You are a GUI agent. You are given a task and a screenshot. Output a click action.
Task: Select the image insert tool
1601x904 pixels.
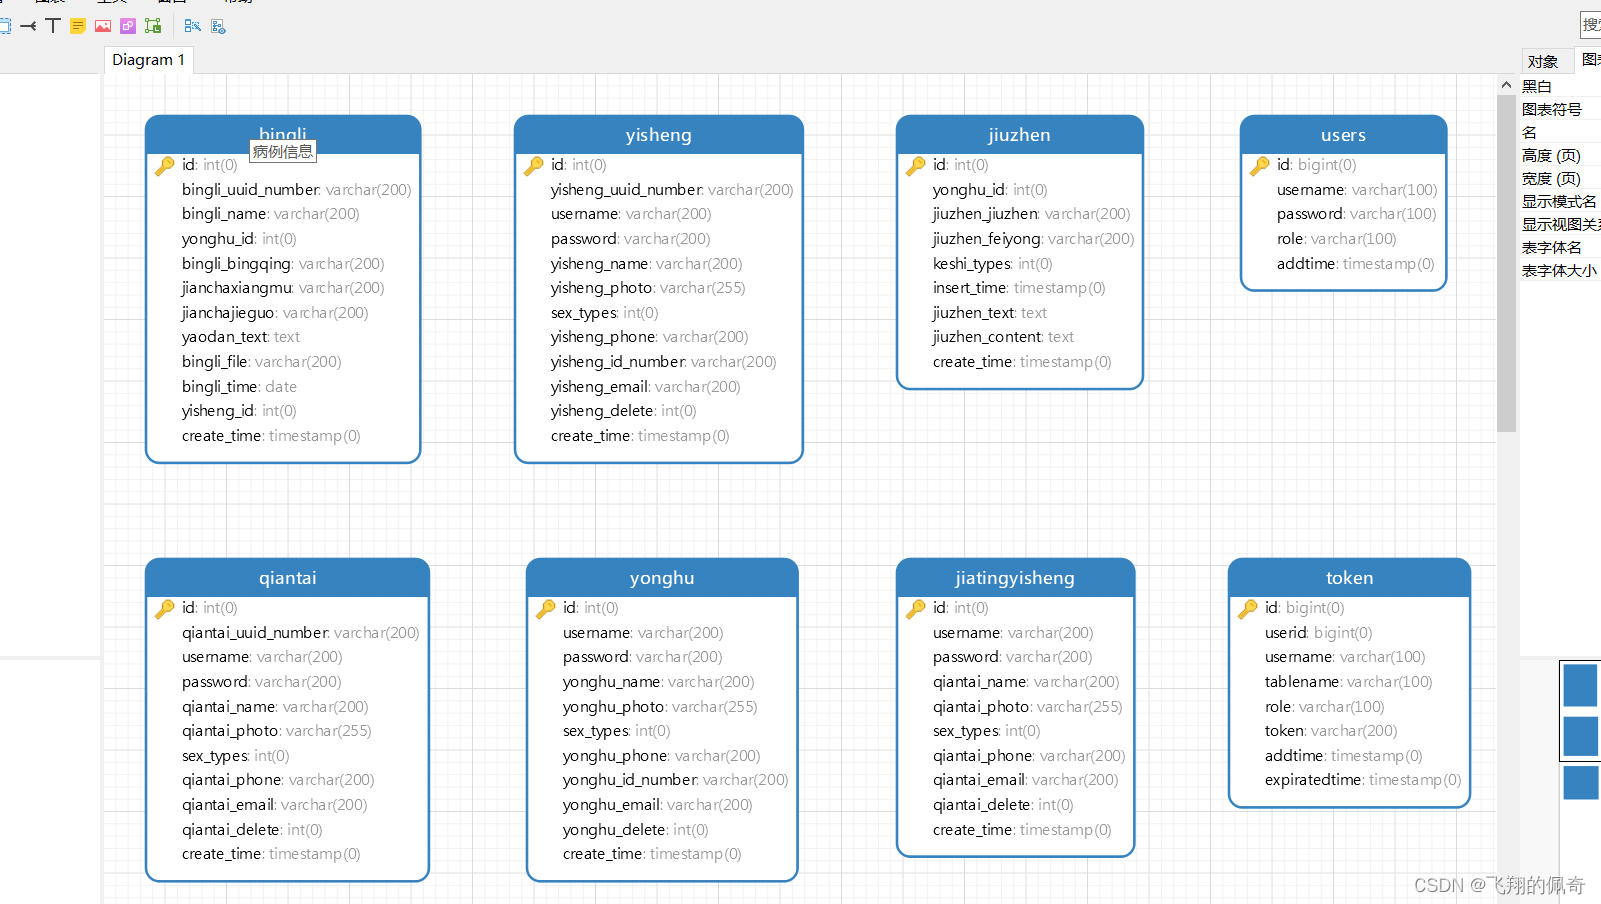103,26
